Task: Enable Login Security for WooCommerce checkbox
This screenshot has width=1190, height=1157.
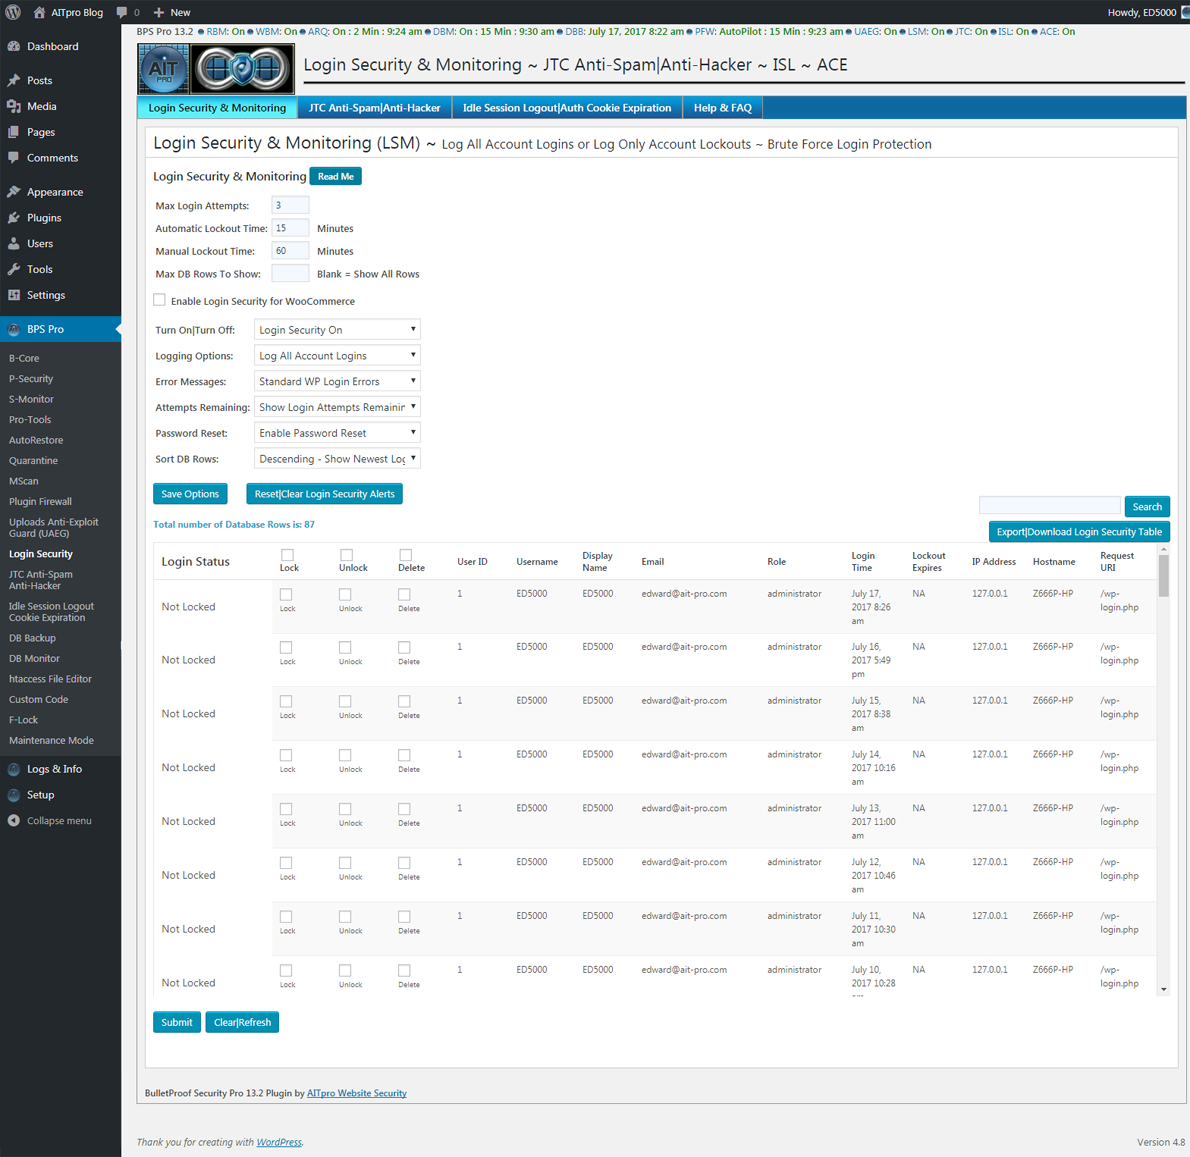Action: click(159, 300)
